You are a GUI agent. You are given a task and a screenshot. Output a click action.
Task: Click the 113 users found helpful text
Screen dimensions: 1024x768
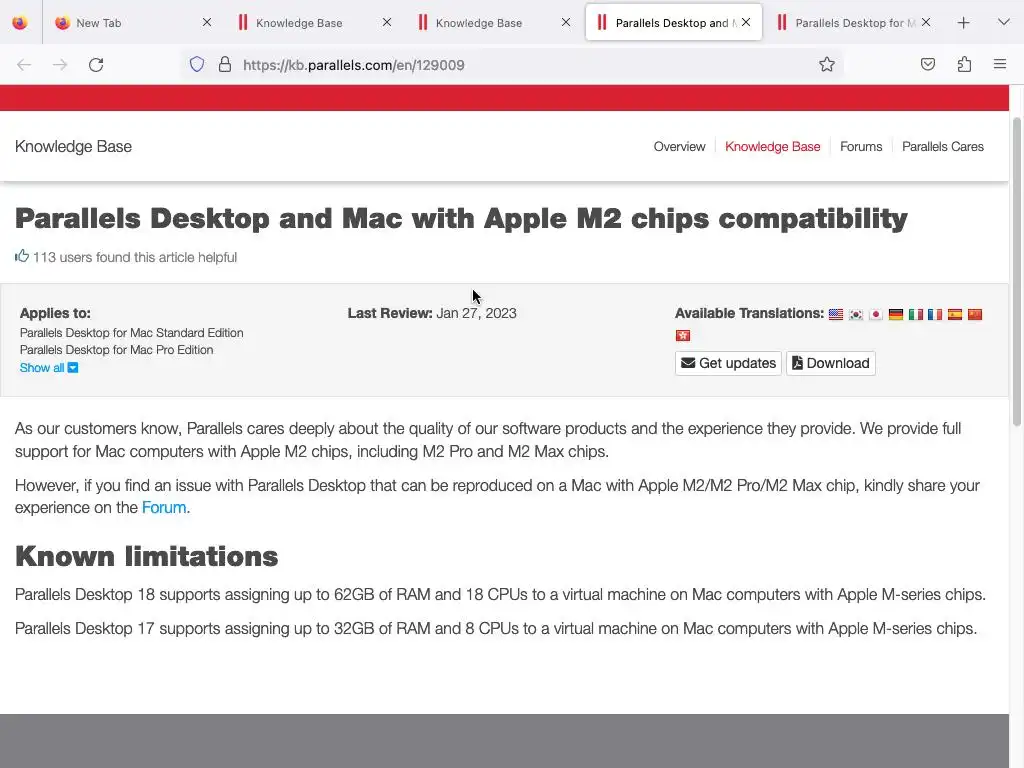coord(135,257)
